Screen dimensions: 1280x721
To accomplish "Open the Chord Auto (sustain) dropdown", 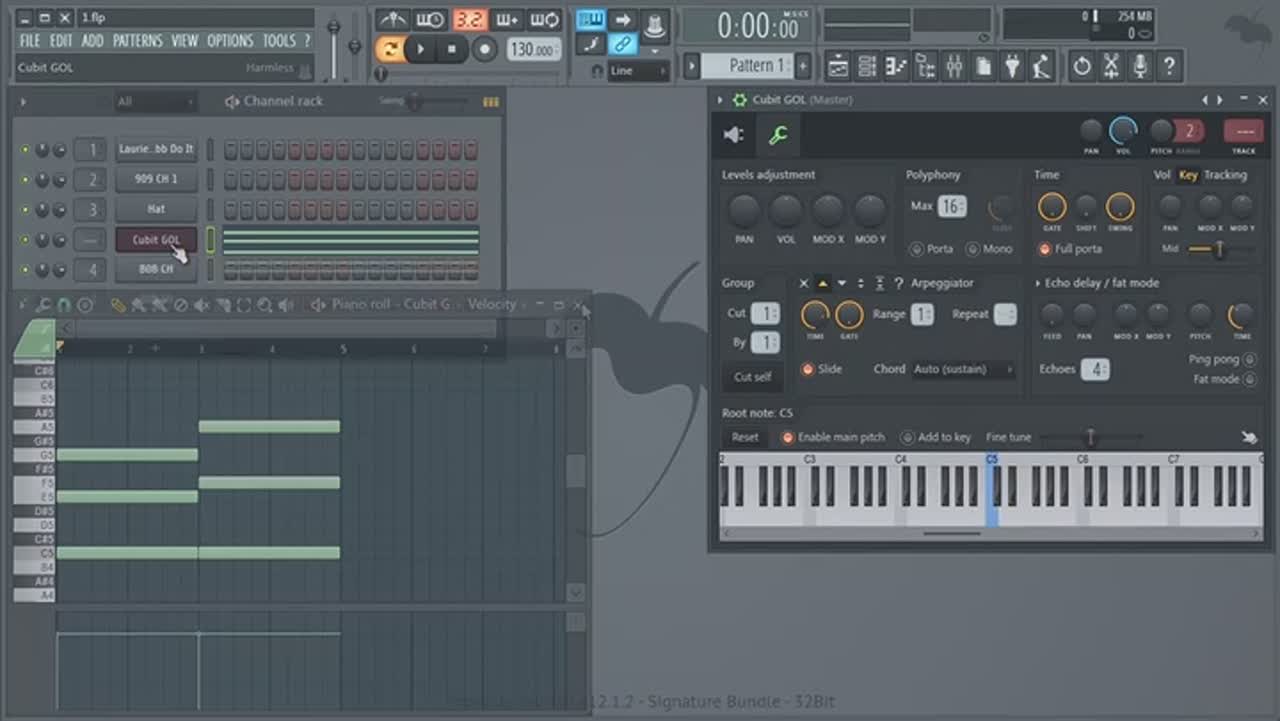I will tap(963, 369).
